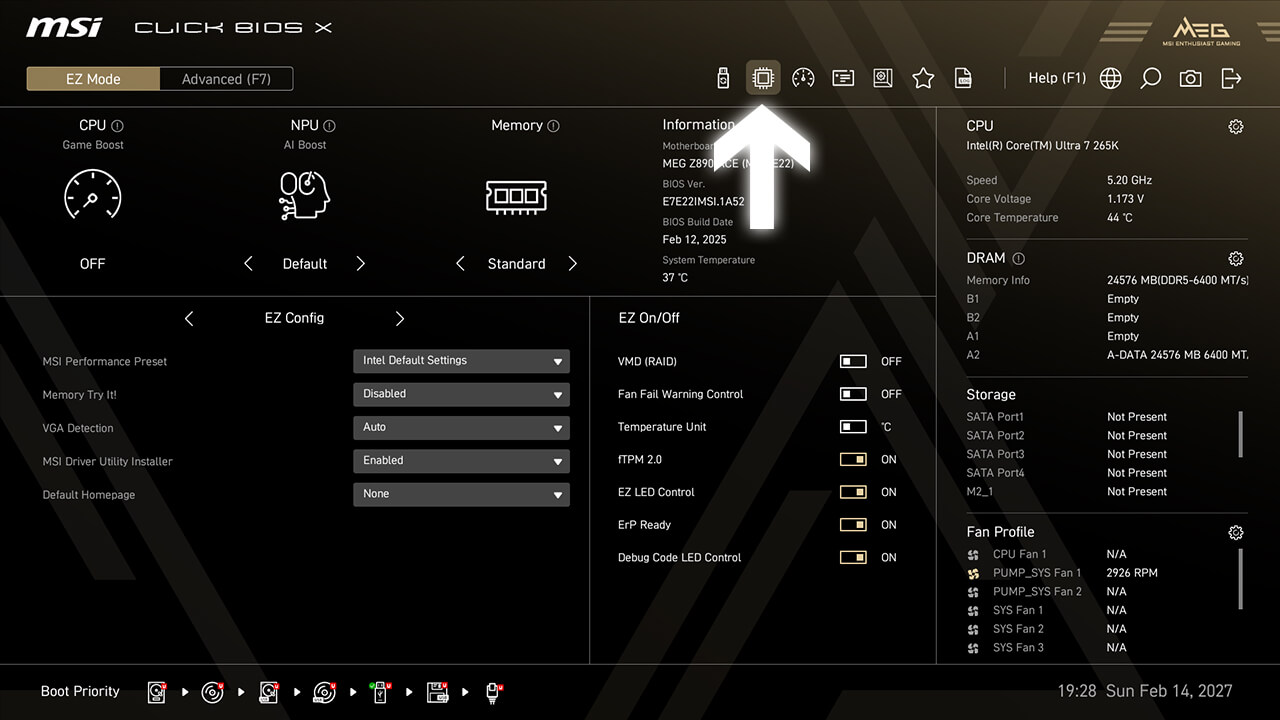
Task: Click next arrow beside Memory Standard
Action: click(573, 264)
